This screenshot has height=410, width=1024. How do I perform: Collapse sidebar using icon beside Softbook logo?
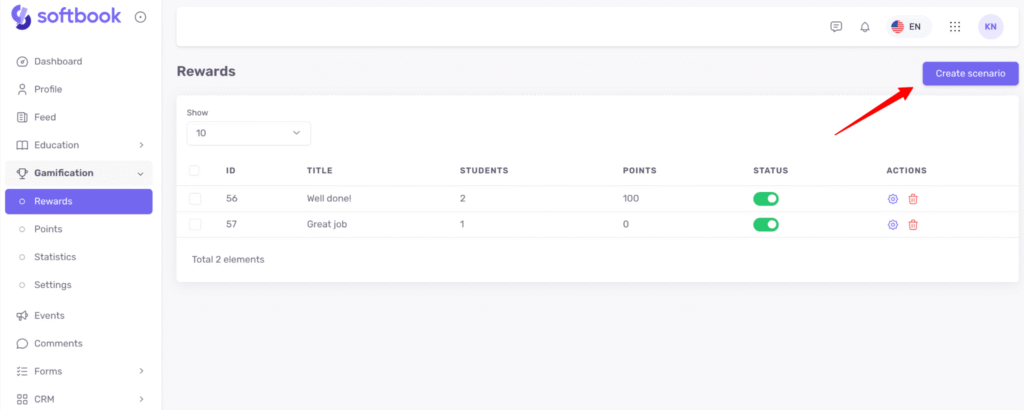[140, 17]
